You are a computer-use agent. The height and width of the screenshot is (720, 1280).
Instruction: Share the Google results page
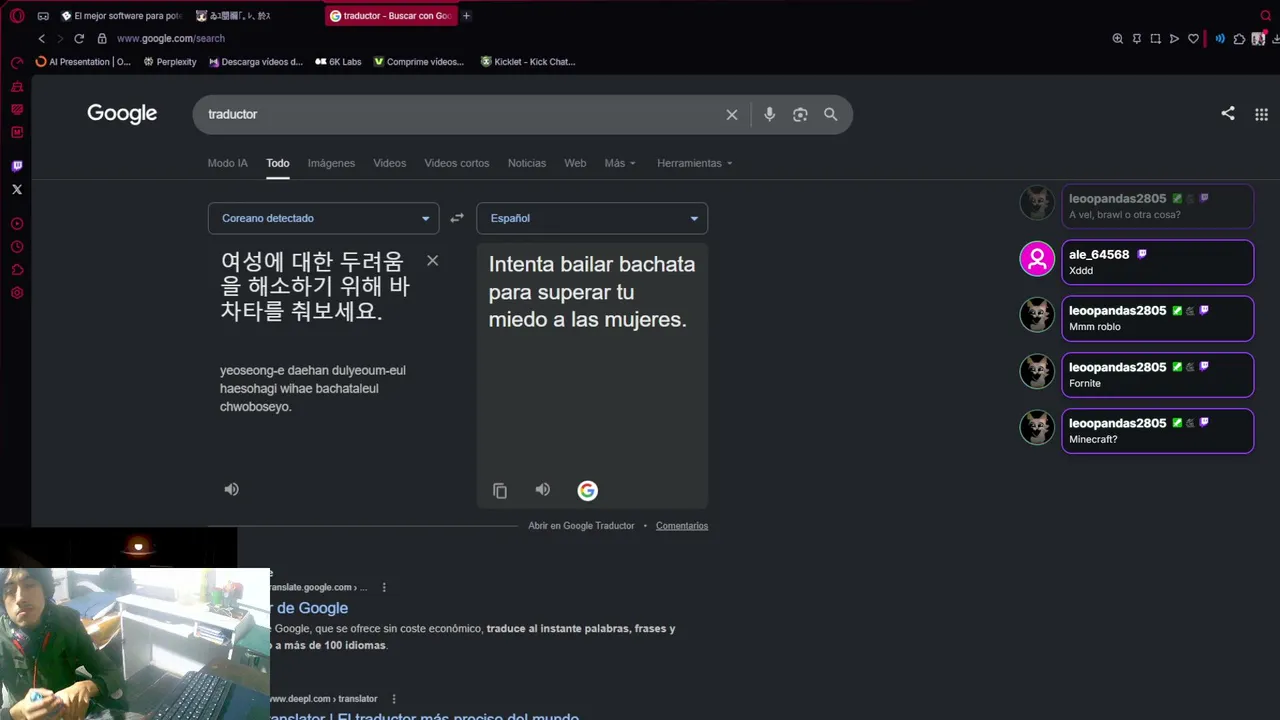1228,114
